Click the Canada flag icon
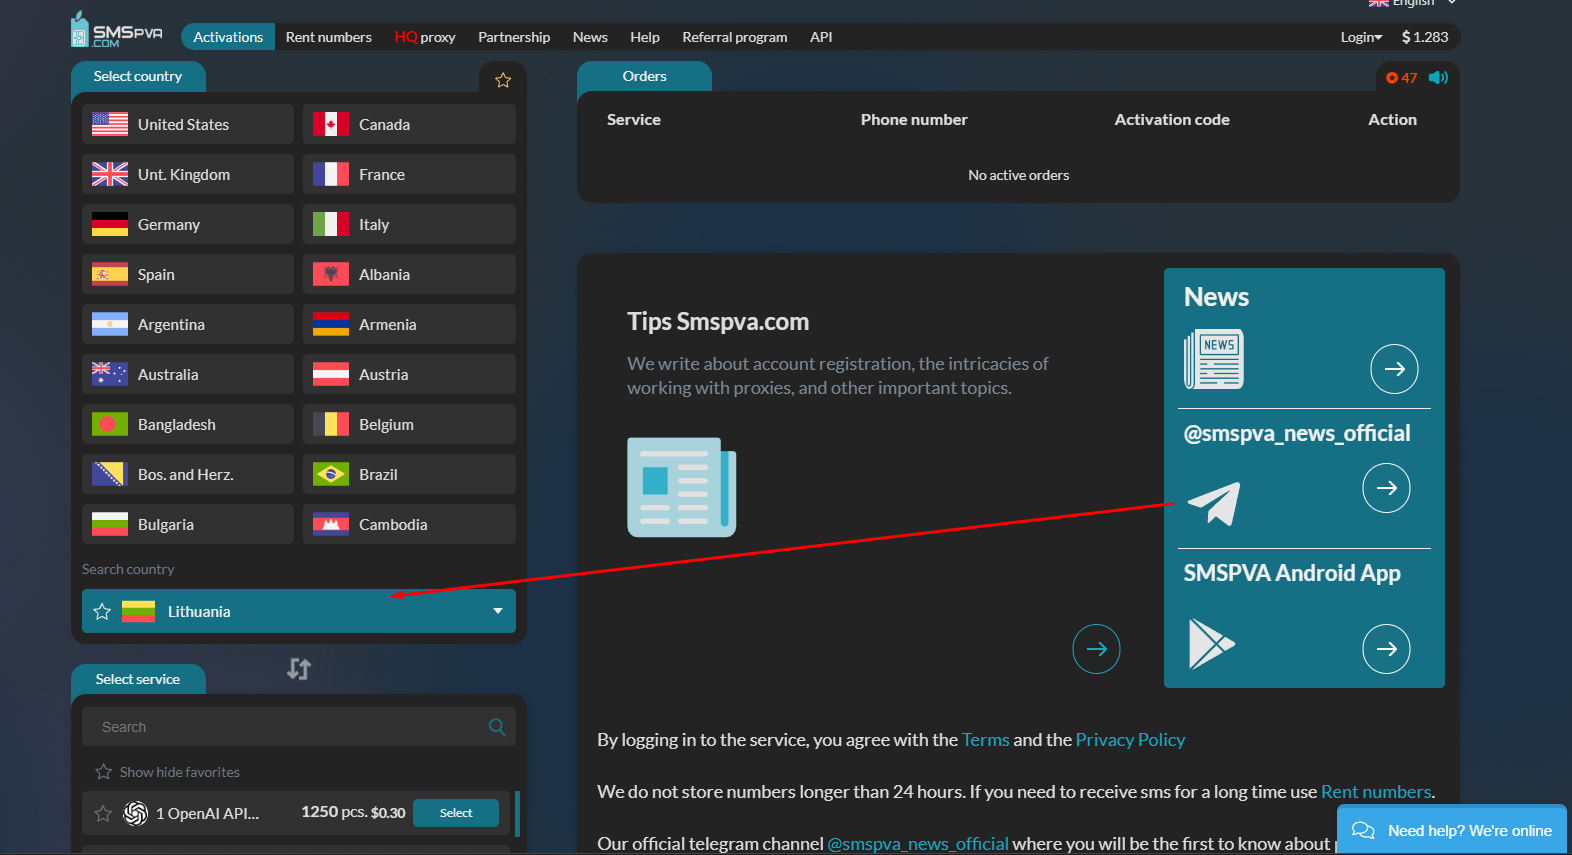Image resolution: width=1572 pixels, height=855 pixels. point(331,124)
